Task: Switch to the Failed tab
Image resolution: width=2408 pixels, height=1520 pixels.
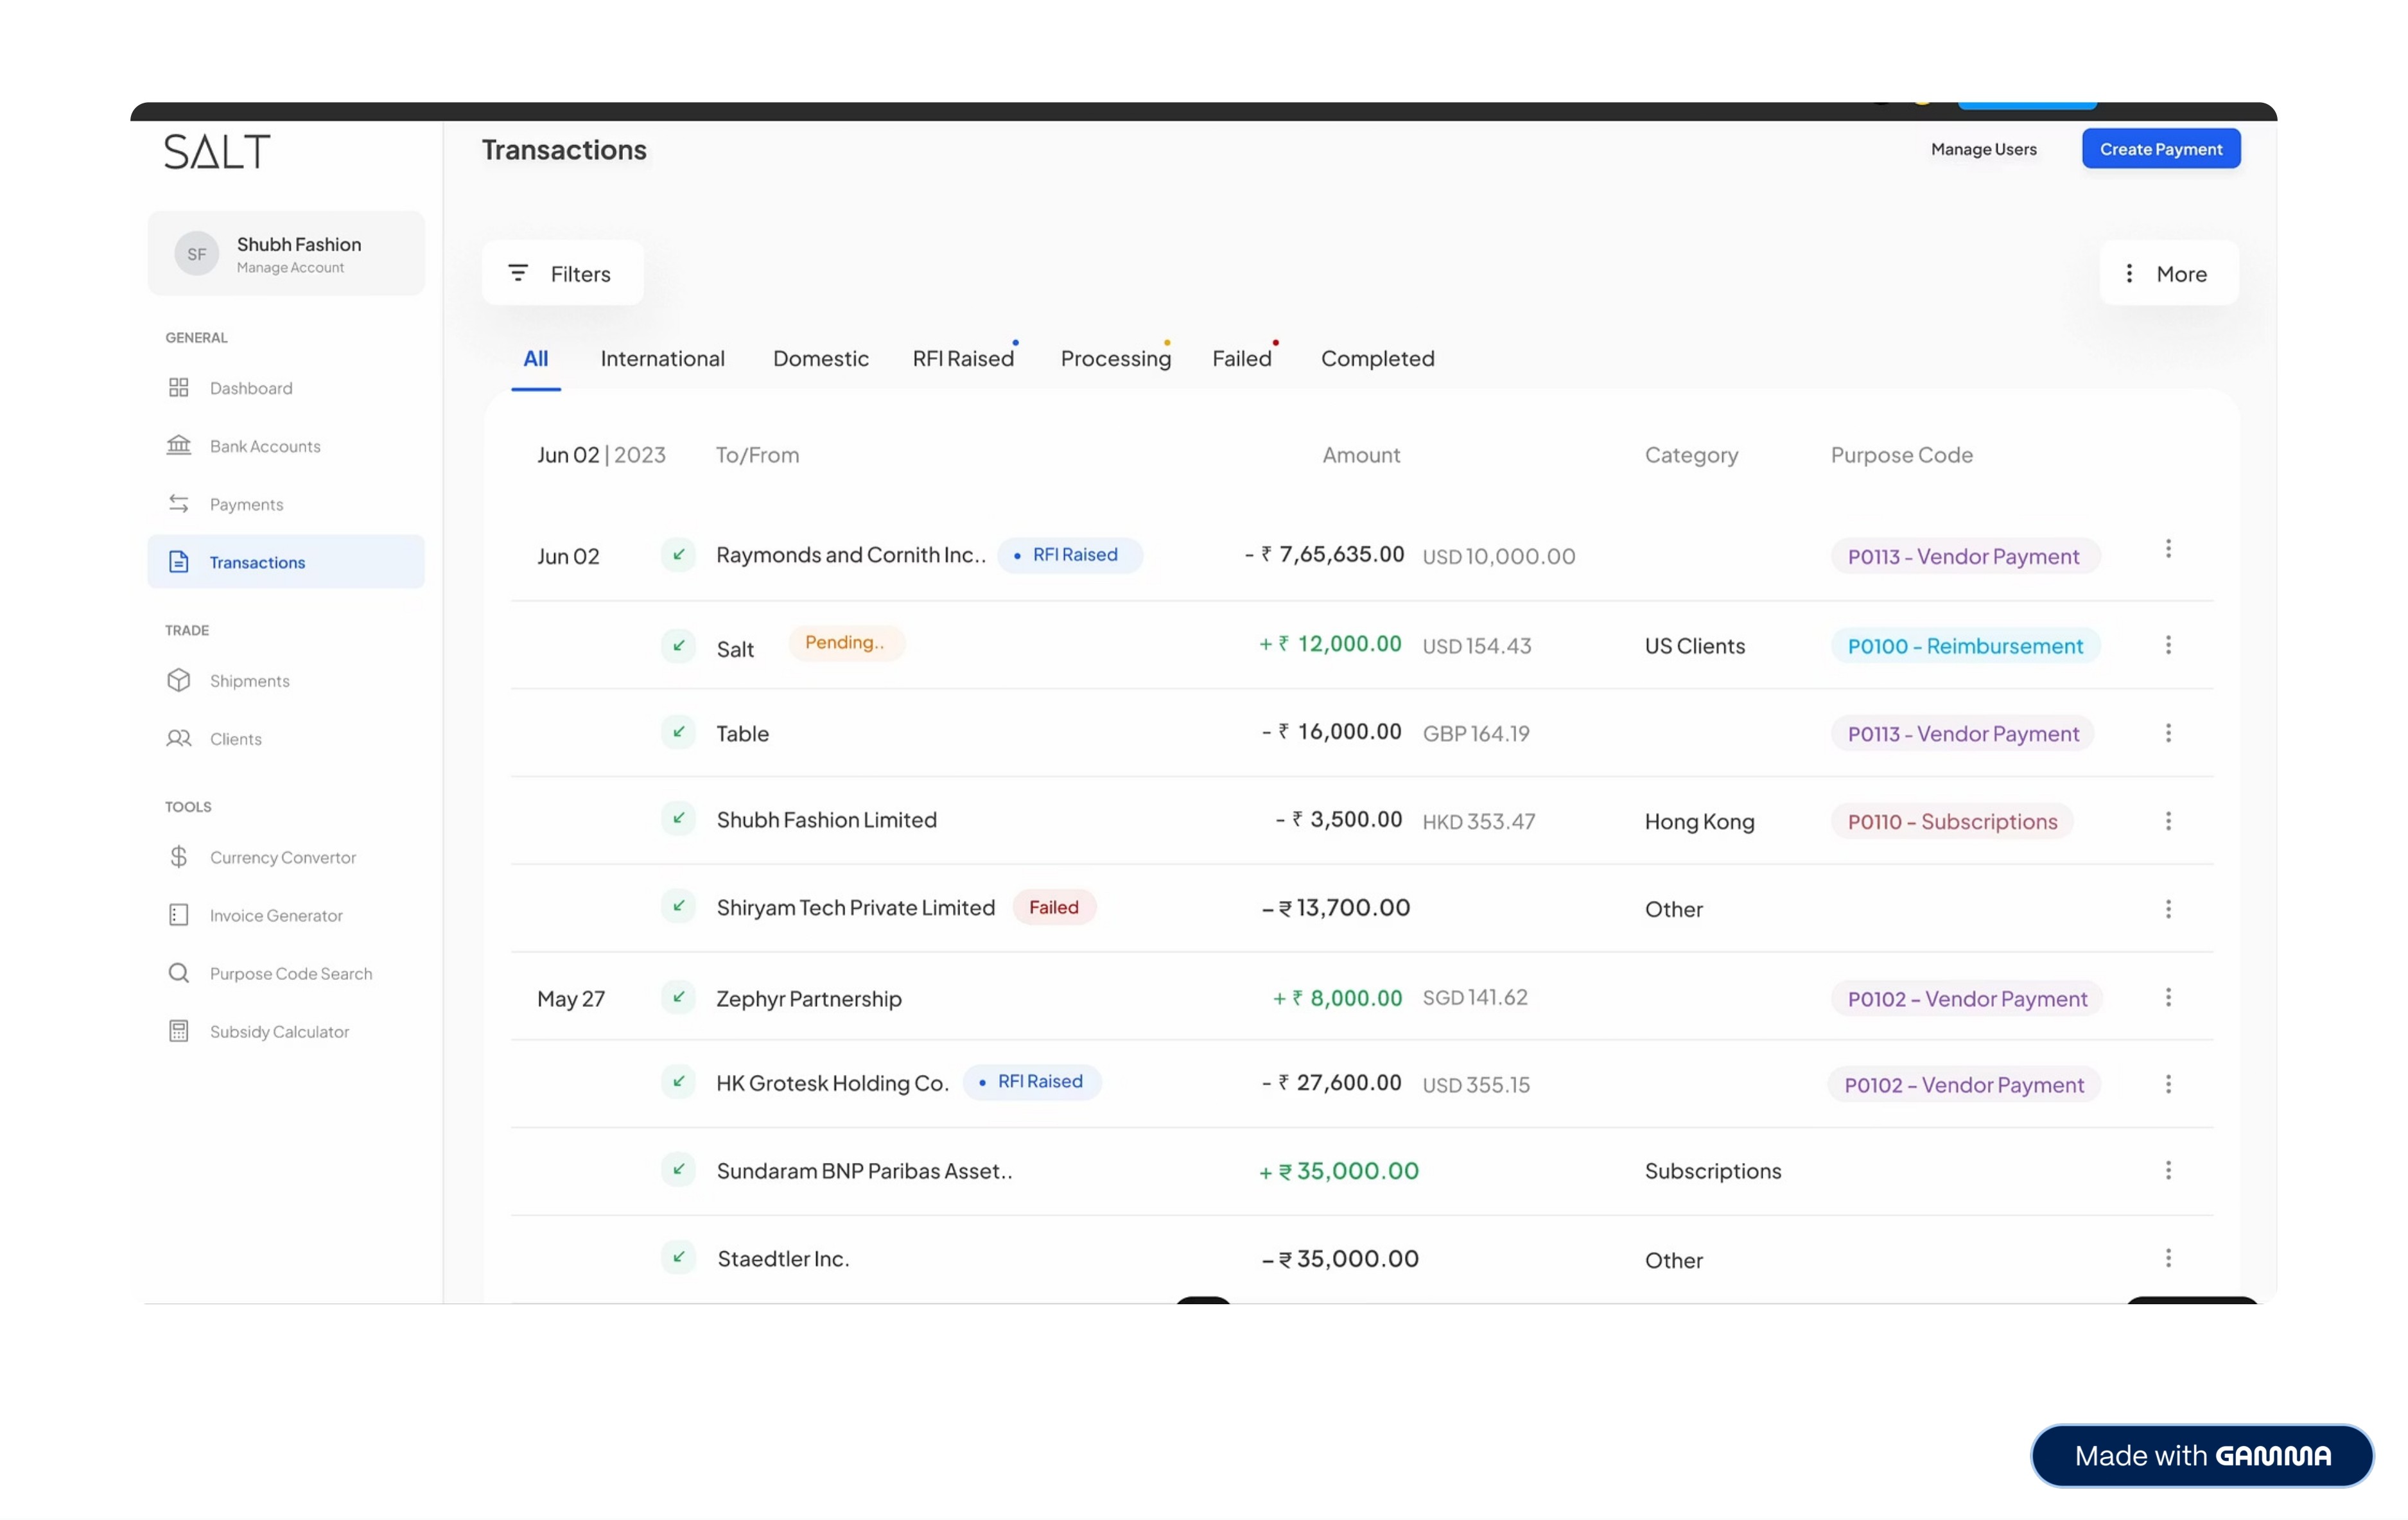Action: coord(1241,358)
